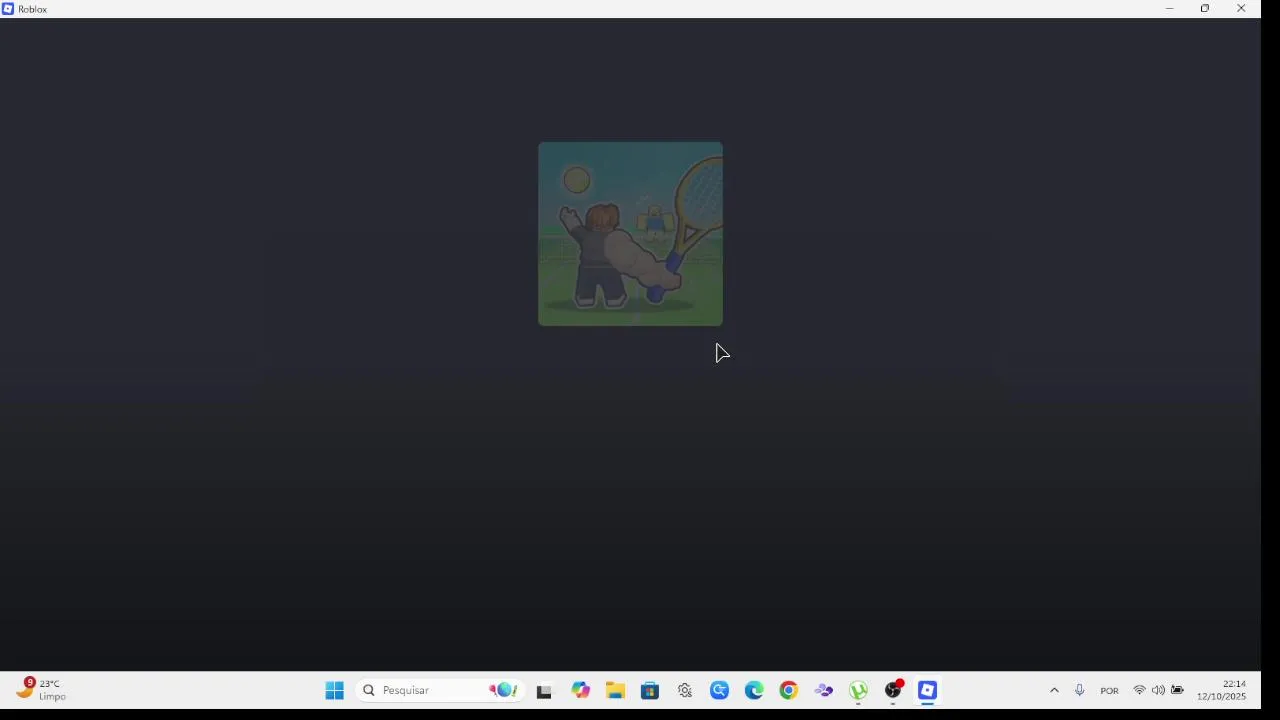
Task: Click the Pesquisar taskbar search box
Action: (x=440, y=690)
